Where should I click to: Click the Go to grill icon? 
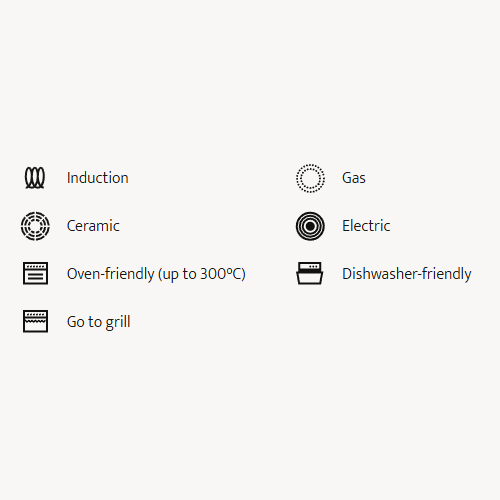[35, 321]
